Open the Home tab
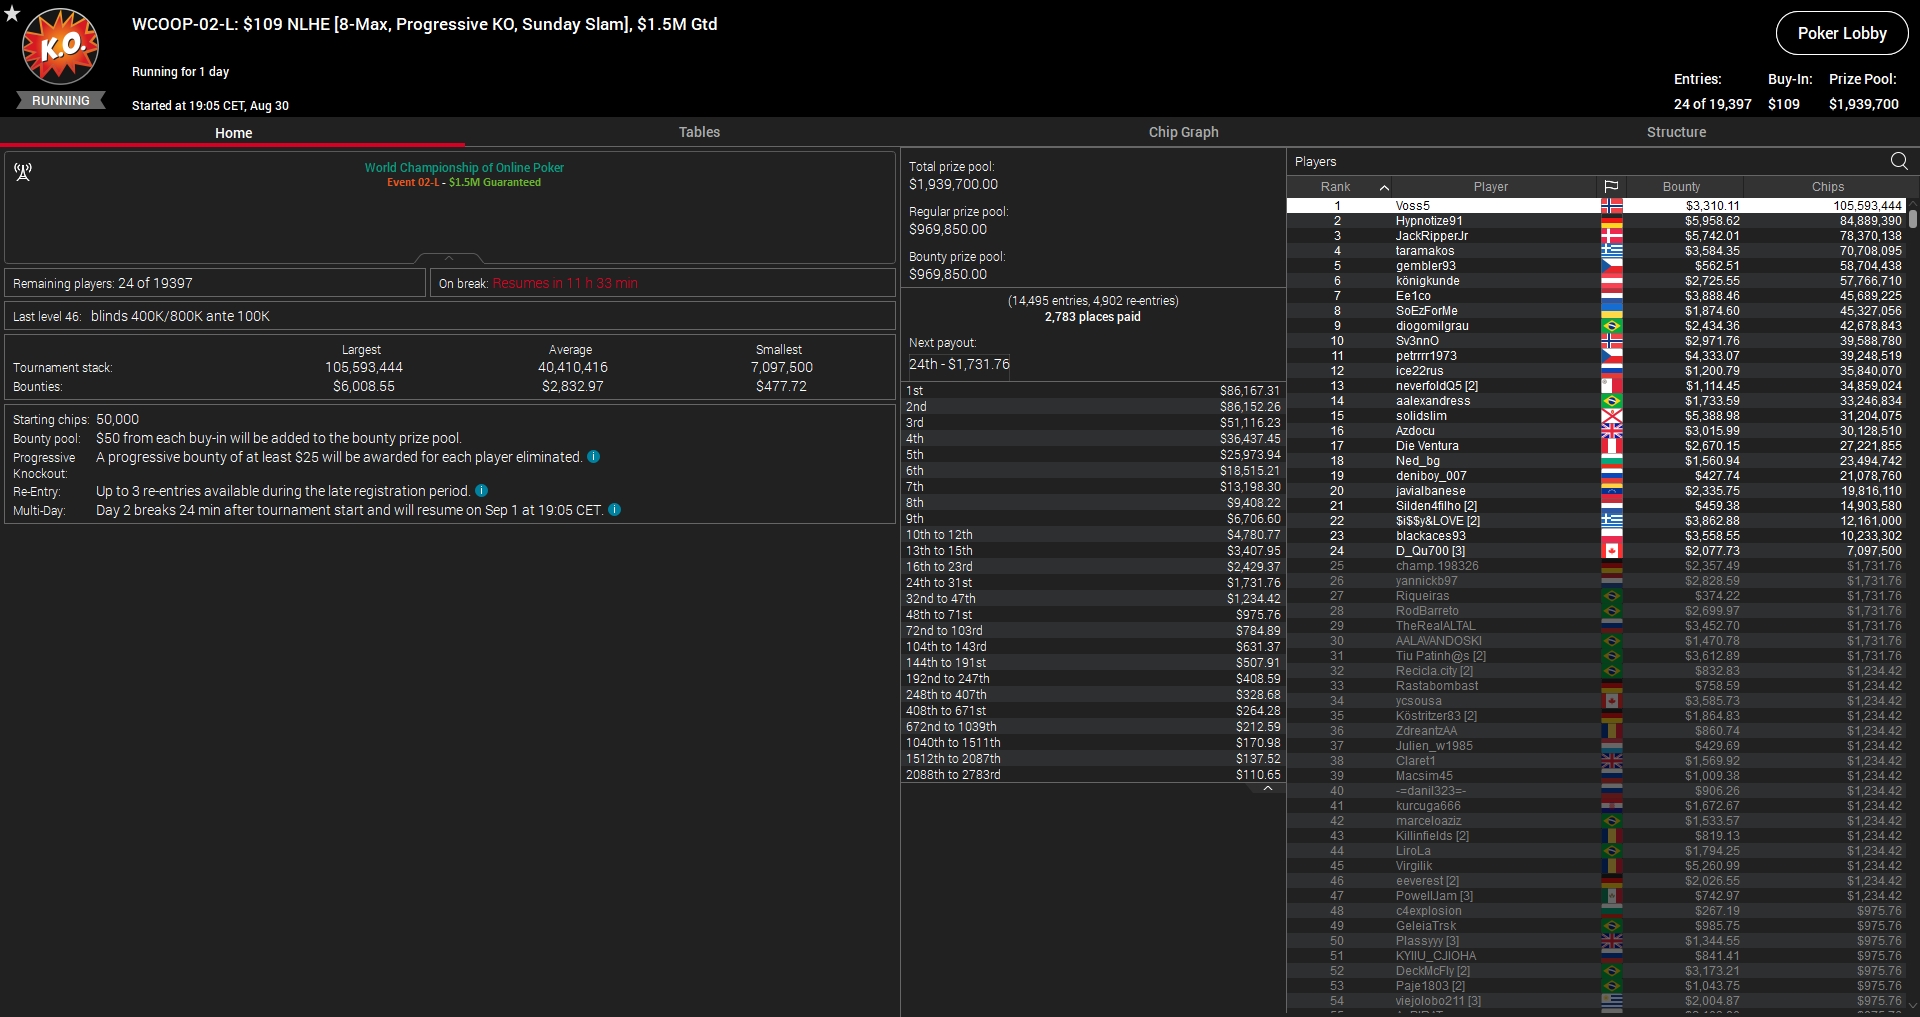 (x=233, y=132)
